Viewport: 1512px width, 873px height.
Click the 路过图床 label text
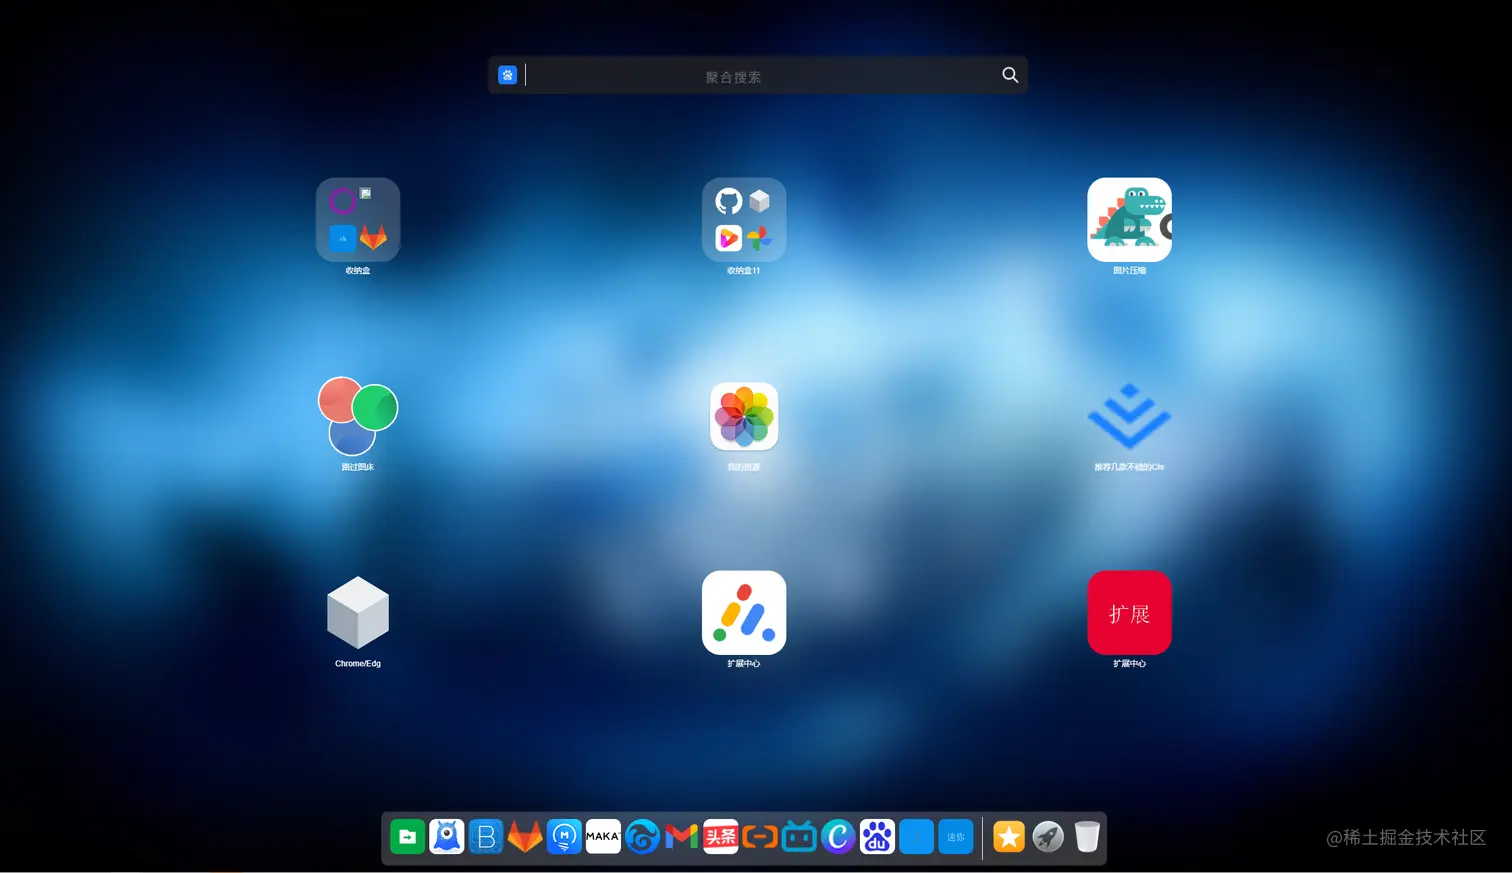pyautogui.click(x=358, y=467)
